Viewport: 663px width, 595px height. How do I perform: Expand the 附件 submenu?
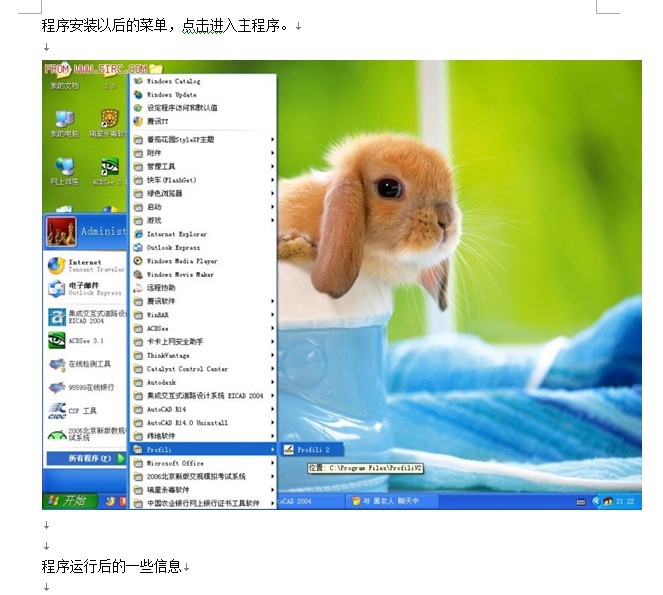(203, 153)
